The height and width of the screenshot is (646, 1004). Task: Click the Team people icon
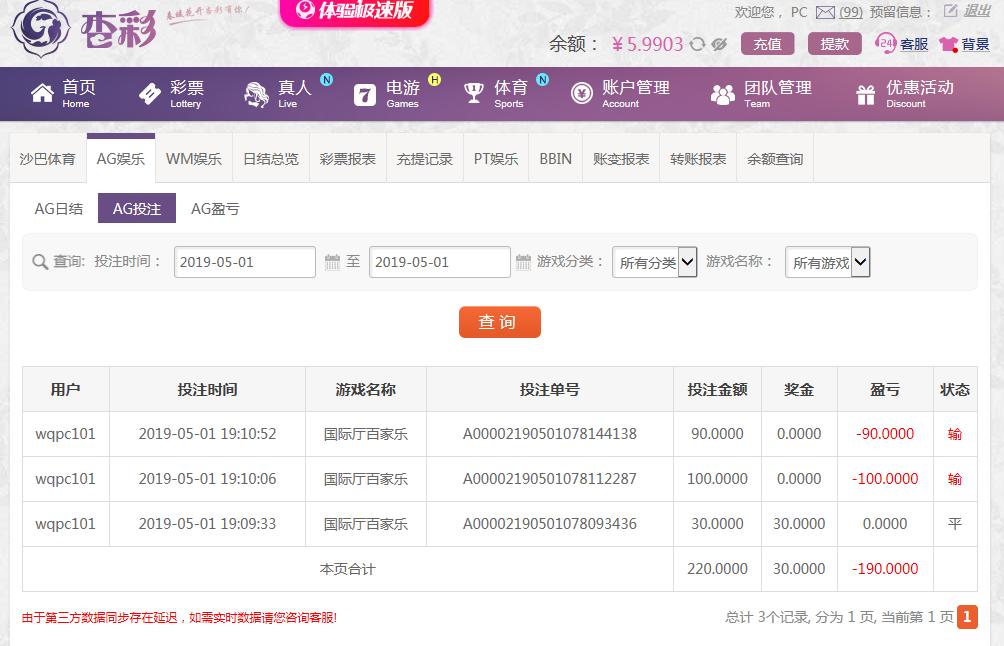click(x=723, y=95)
